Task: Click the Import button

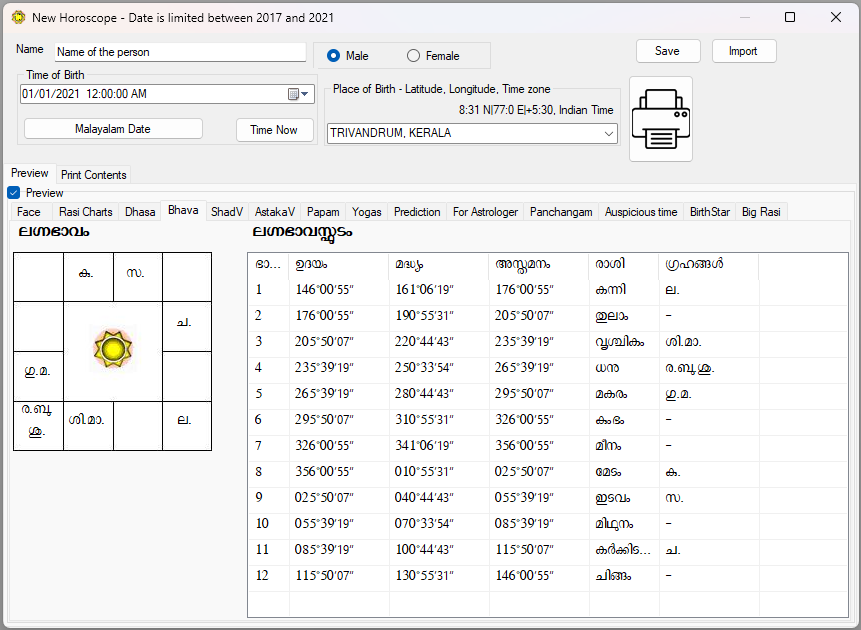Action: pos(744,50)
